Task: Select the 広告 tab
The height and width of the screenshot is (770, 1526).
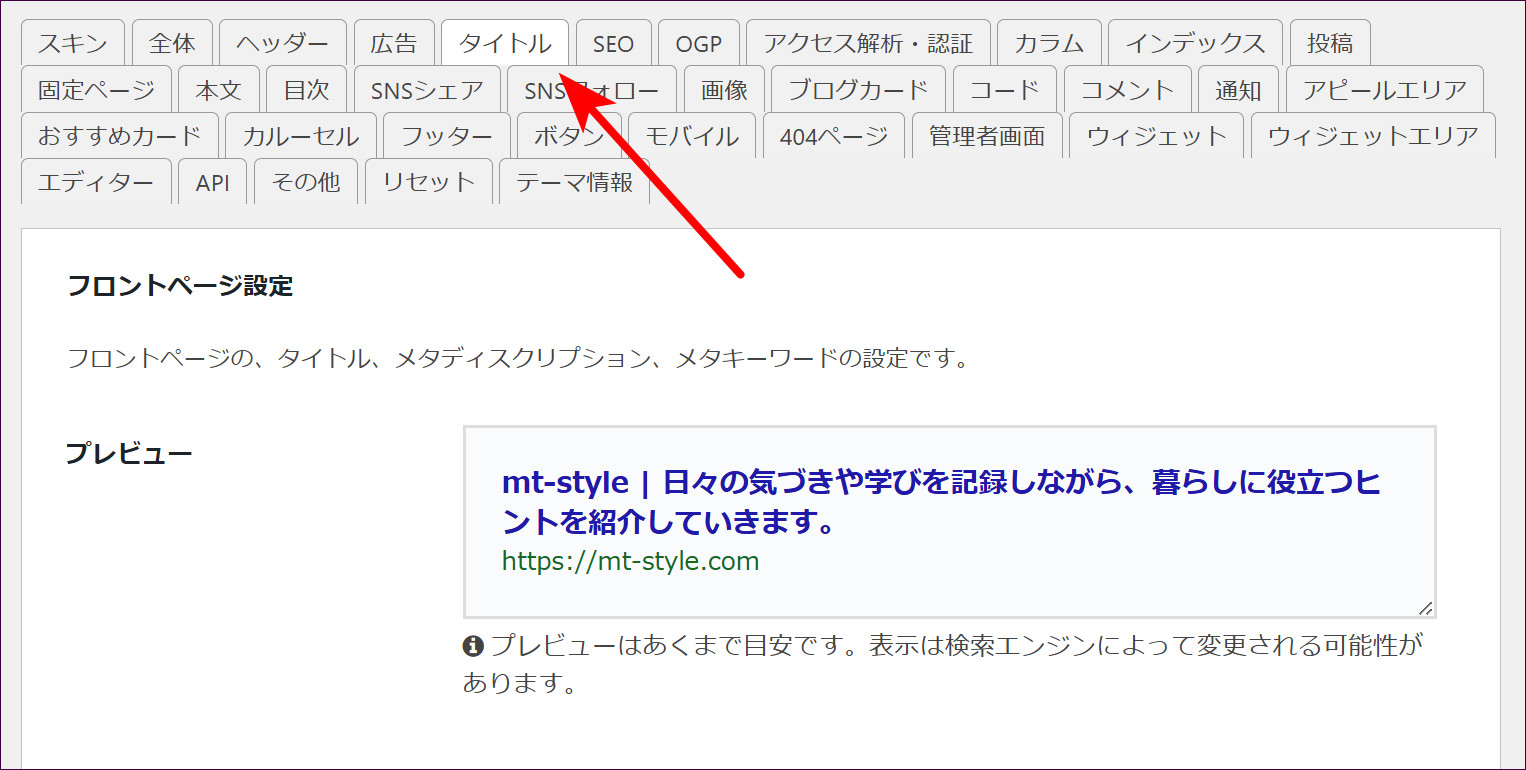Action: point(394,44)
